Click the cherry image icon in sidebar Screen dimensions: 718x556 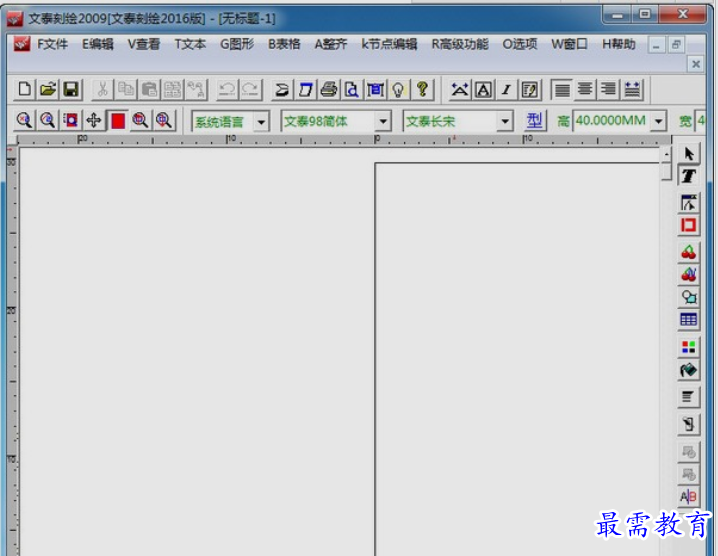(x=688, y=252)
